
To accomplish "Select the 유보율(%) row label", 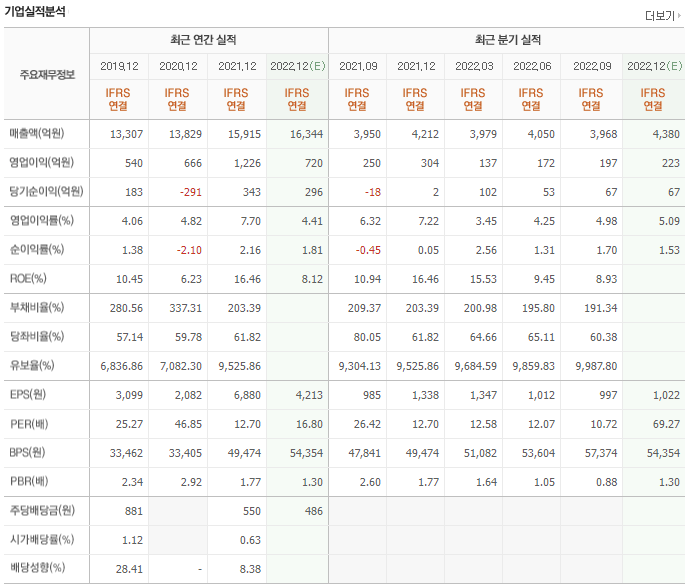I will tap(32, 365).
